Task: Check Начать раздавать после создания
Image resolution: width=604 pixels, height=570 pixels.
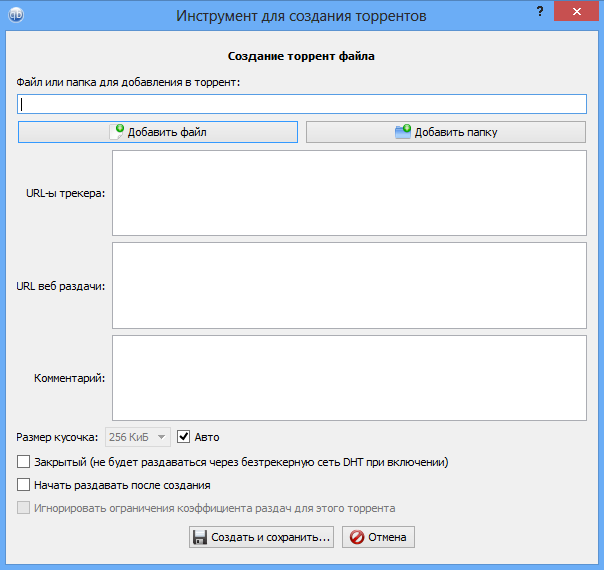Action: click(x=23, y=484)
